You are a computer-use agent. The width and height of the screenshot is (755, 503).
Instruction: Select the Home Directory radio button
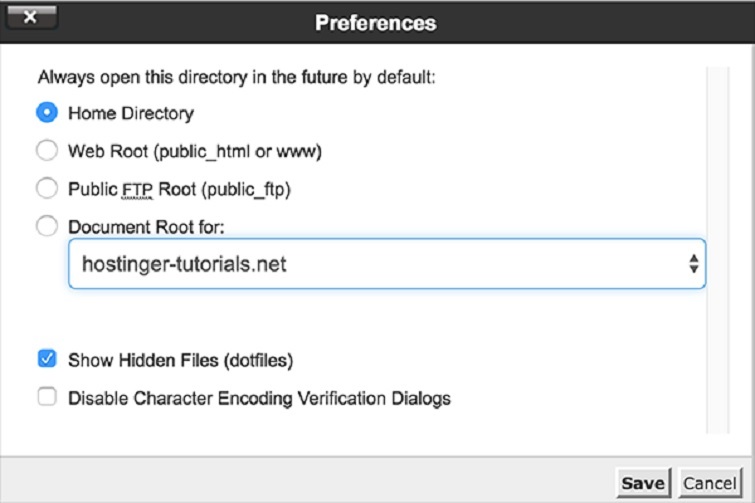click(47, 113)
